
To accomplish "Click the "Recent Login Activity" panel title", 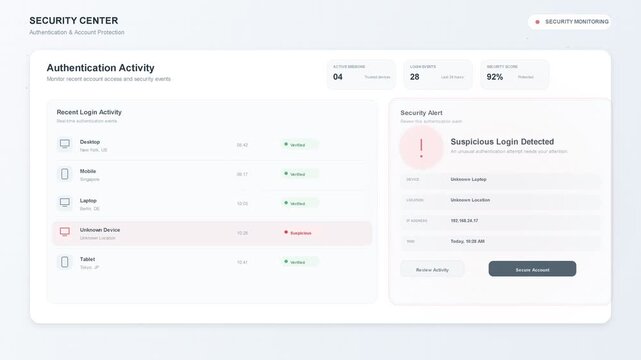I will 89,112.
